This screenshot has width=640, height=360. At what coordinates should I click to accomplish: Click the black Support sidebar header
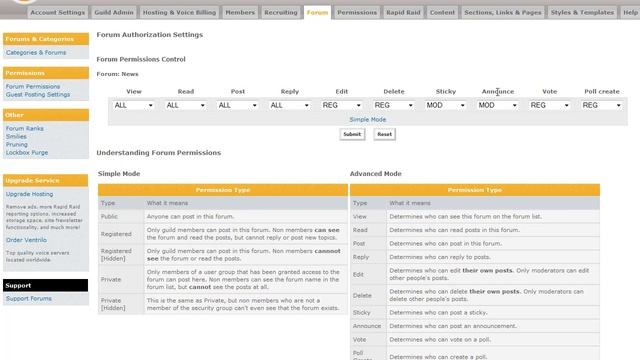(x=45, y=285)
